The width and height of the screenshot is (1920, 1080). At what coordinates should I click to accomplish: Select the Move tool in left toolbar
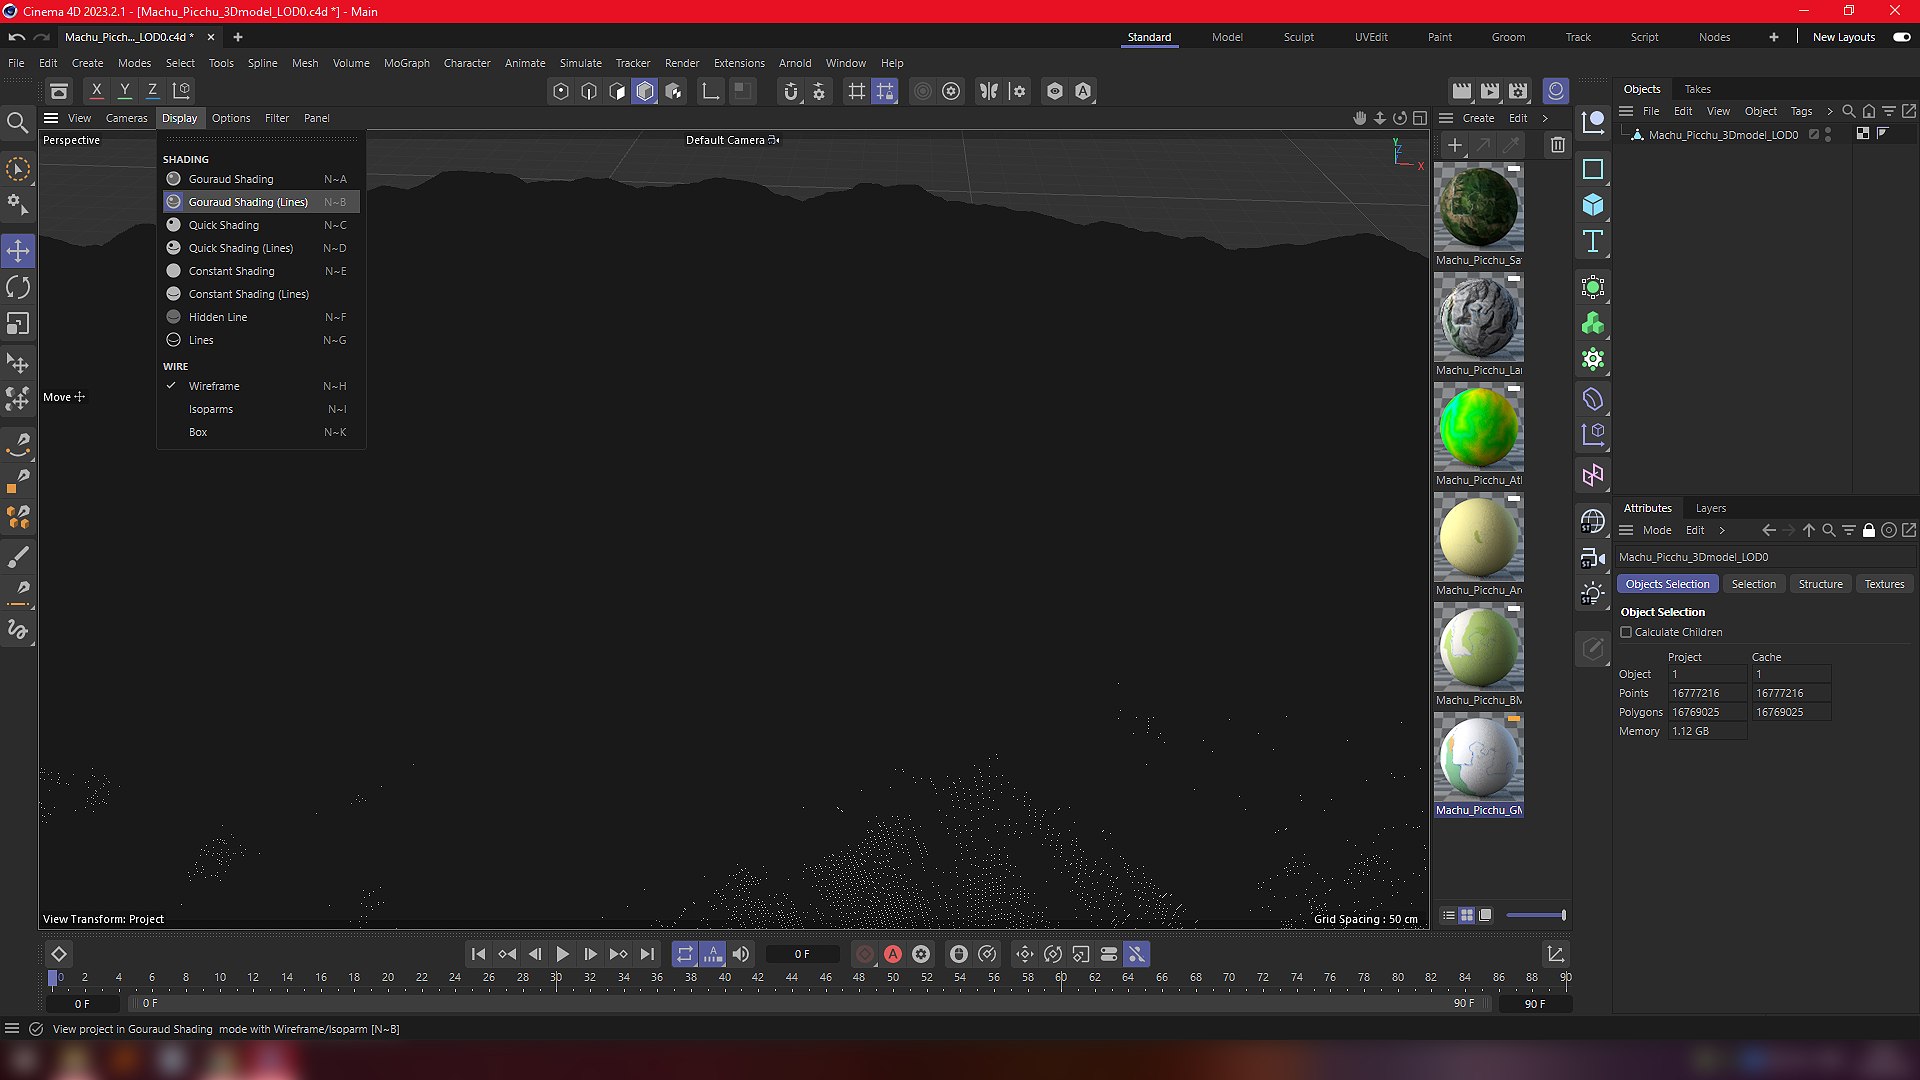[x=18, y=250]
